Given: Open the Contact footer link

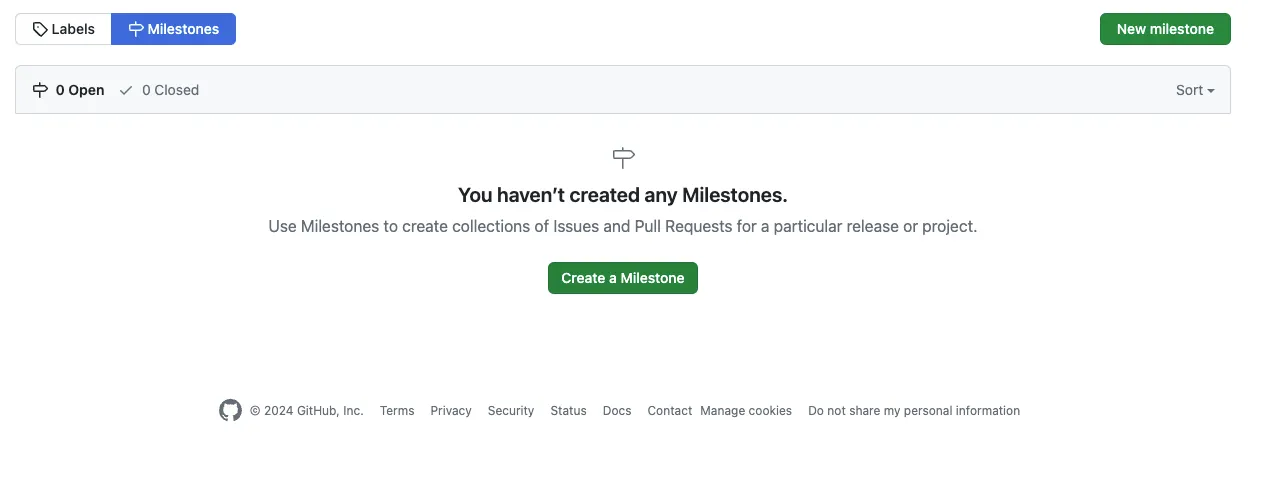Looking at the screenshot, I should point(669,411).
